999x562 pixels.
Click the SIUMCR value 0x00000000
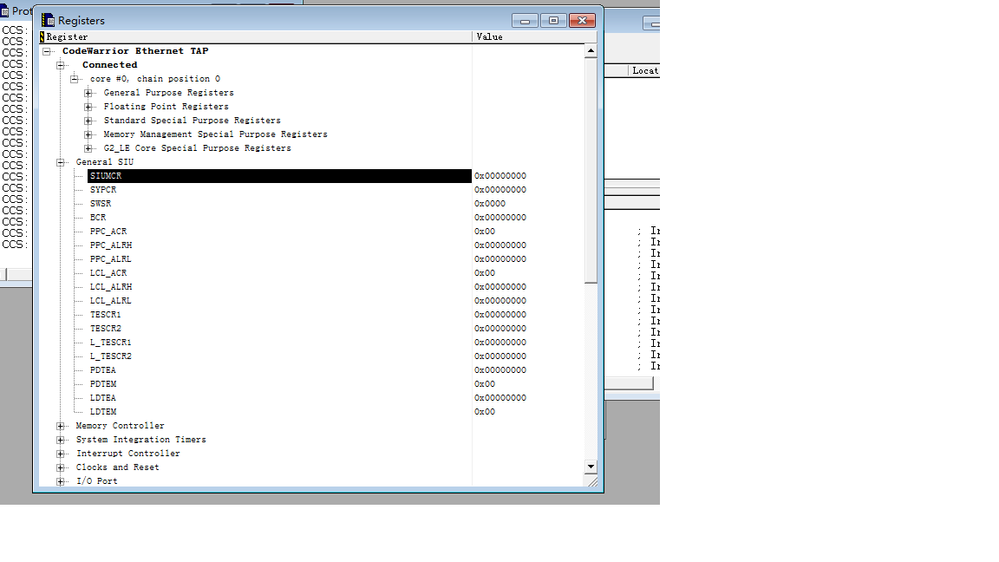coord(500,176)
